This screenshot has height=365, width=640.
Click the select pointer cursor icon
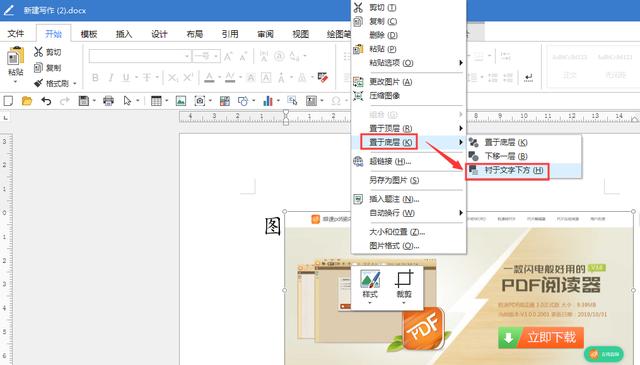click(x=127, y=100)
